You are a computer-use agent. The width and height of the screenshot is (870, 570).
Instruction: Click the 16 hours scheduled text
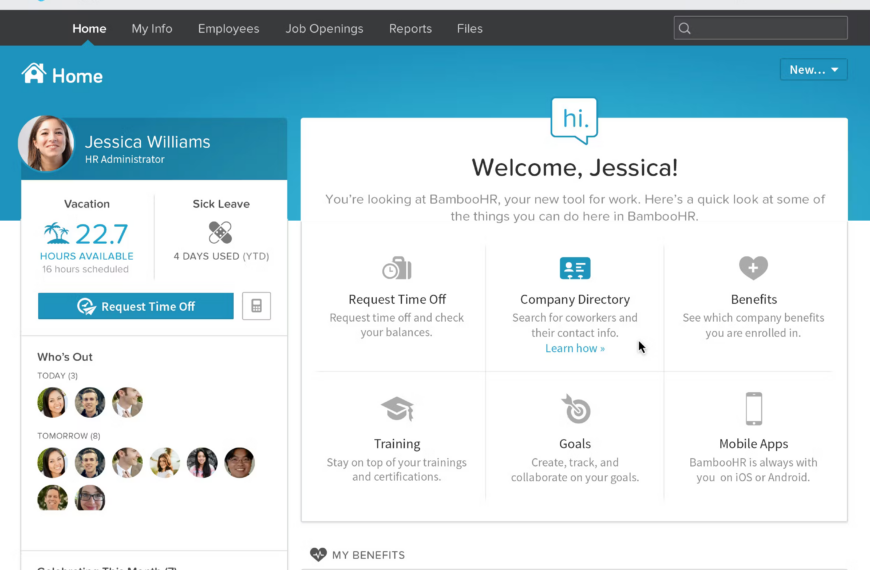(85, 269)
